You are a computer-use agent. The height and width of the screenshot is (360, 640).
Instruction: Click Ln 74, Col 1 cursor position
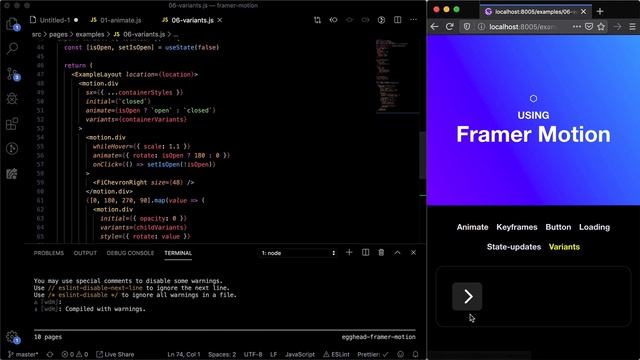point(184,354)
